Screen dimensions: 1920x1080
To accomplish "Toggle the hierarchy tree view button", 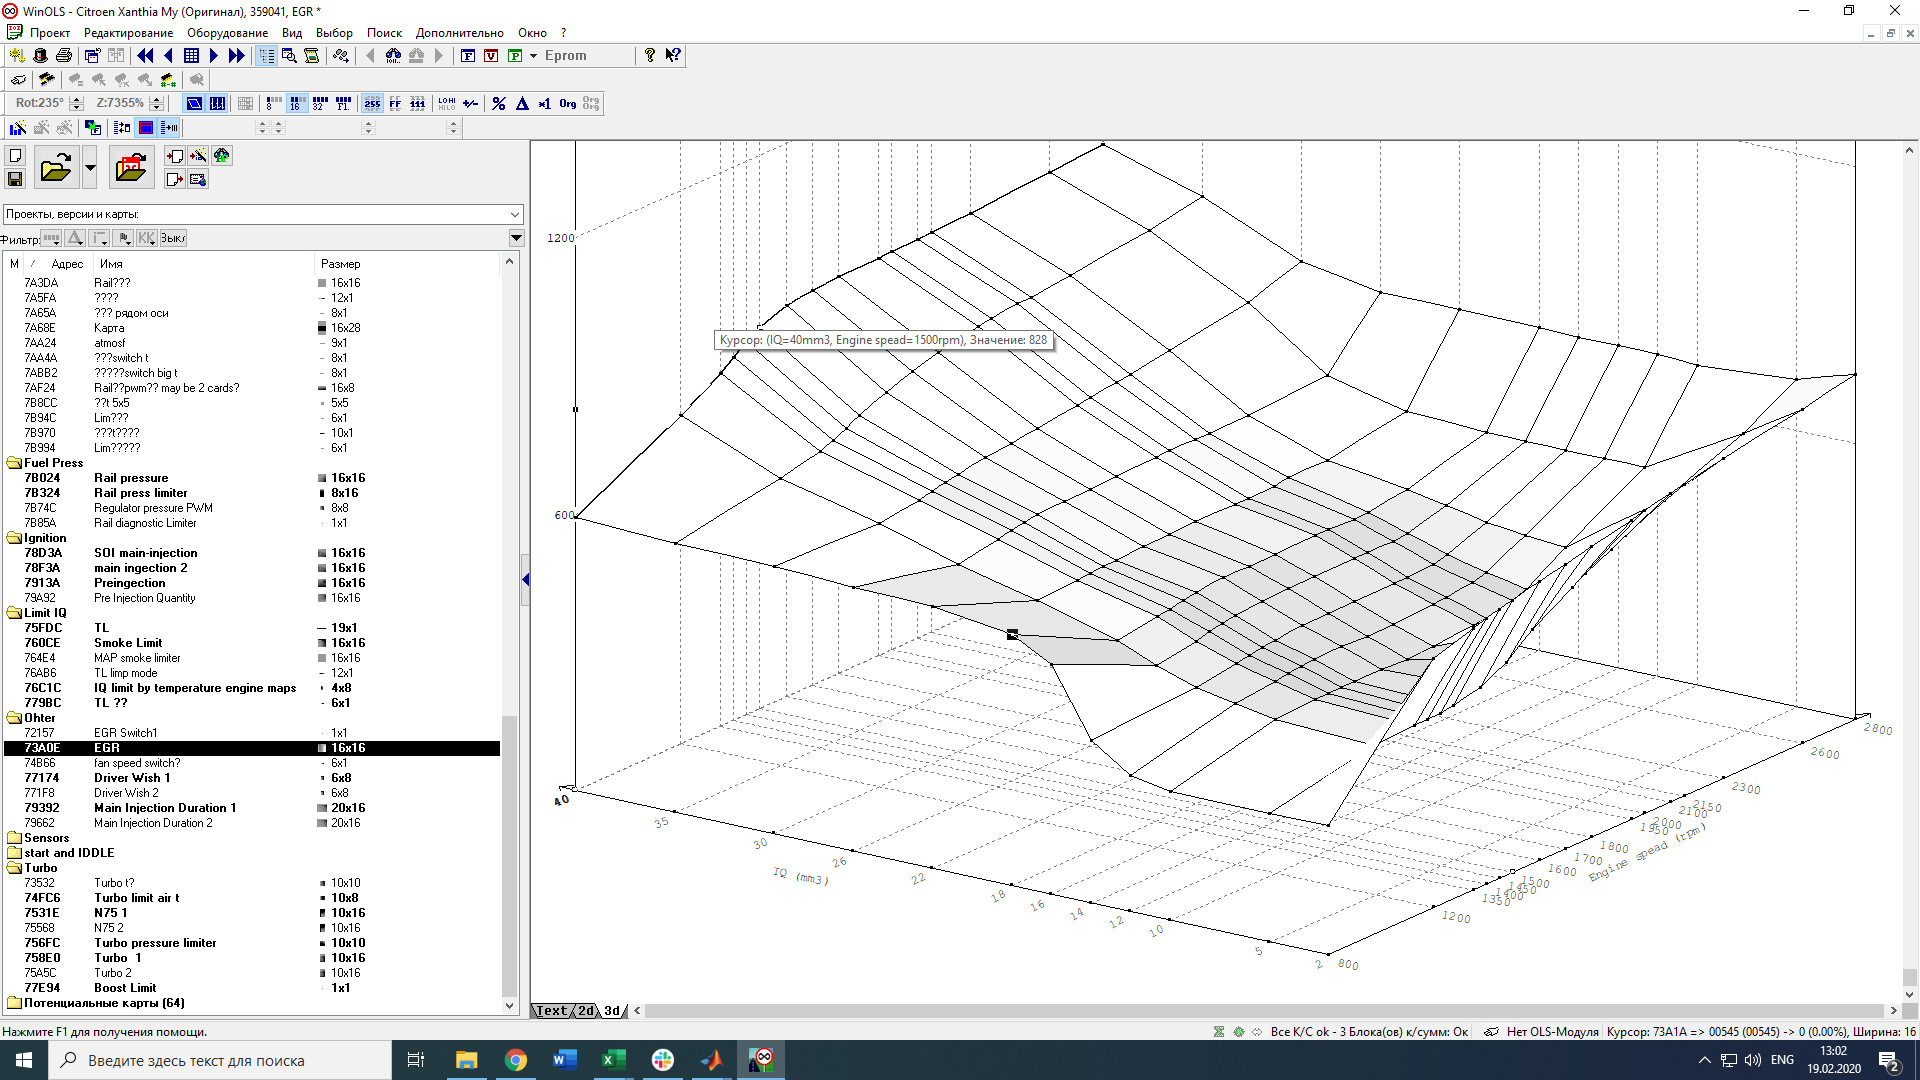I will click(x=267, y=56).
